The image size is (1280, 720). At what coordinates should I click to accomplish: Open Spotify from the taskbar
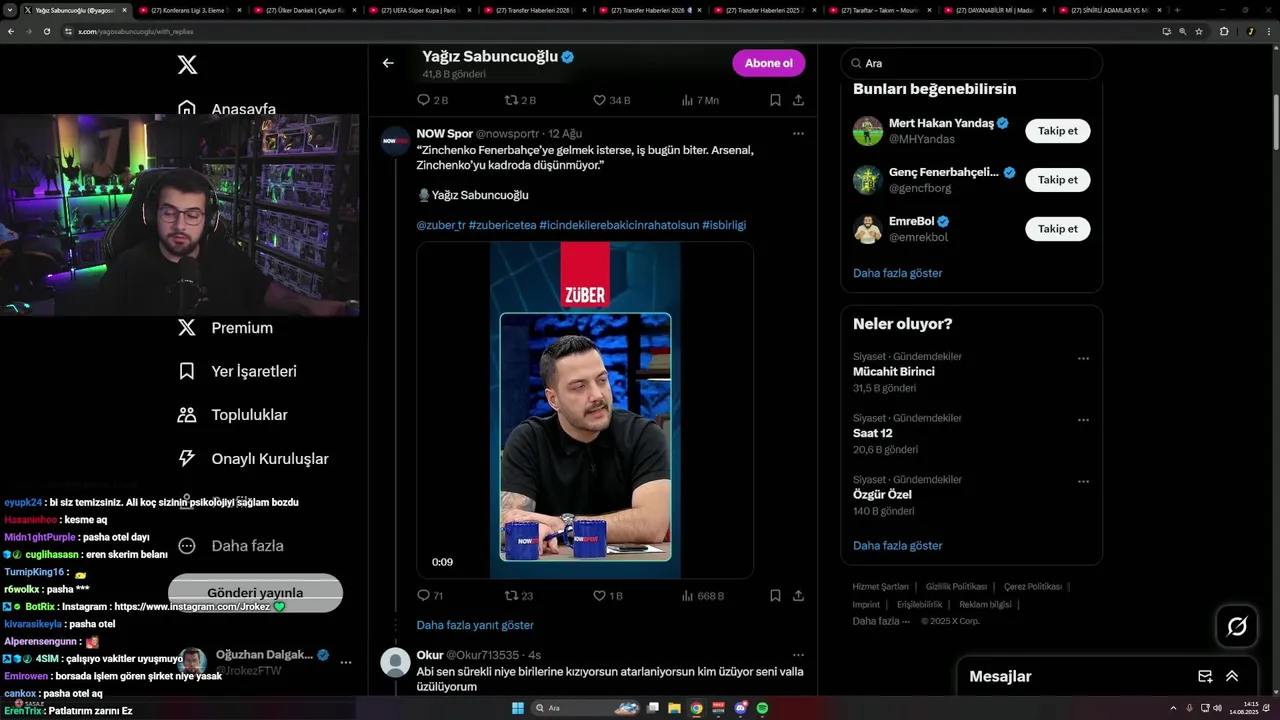[762, 708]
